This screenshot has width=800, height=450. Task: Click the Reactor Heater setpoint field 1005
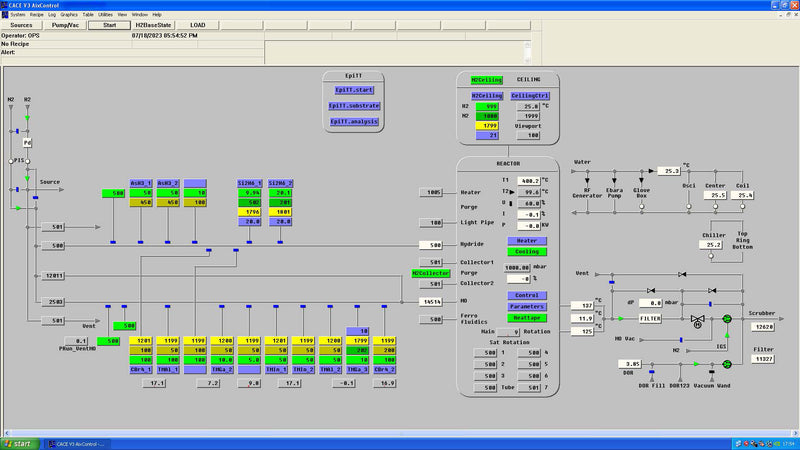click(431, 192)
